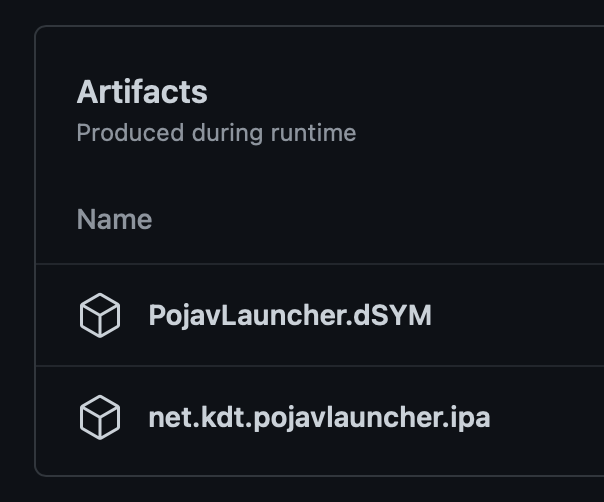
Task: Click the "Name" label above the artifact list
Action: [x=114, y=220]
